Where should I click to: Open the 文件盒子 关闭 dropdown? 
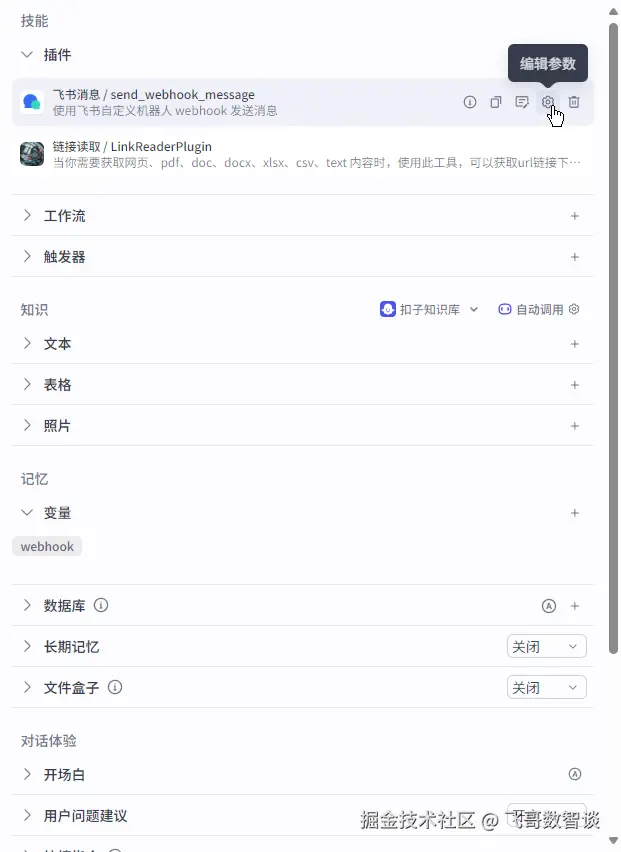point(547,687)
